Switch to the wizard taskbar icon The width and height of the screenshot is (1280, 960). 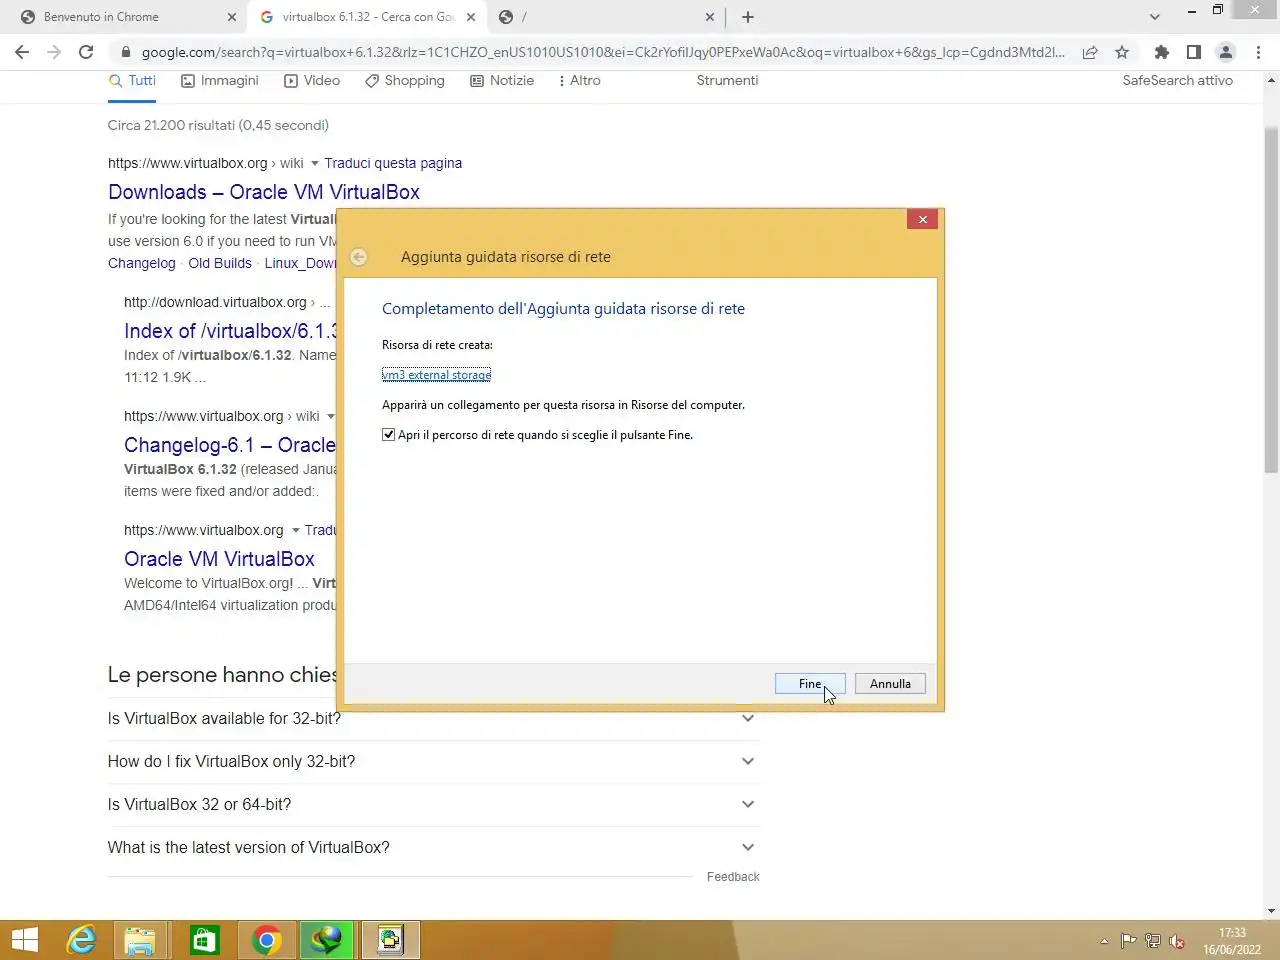tap(389, 940)
